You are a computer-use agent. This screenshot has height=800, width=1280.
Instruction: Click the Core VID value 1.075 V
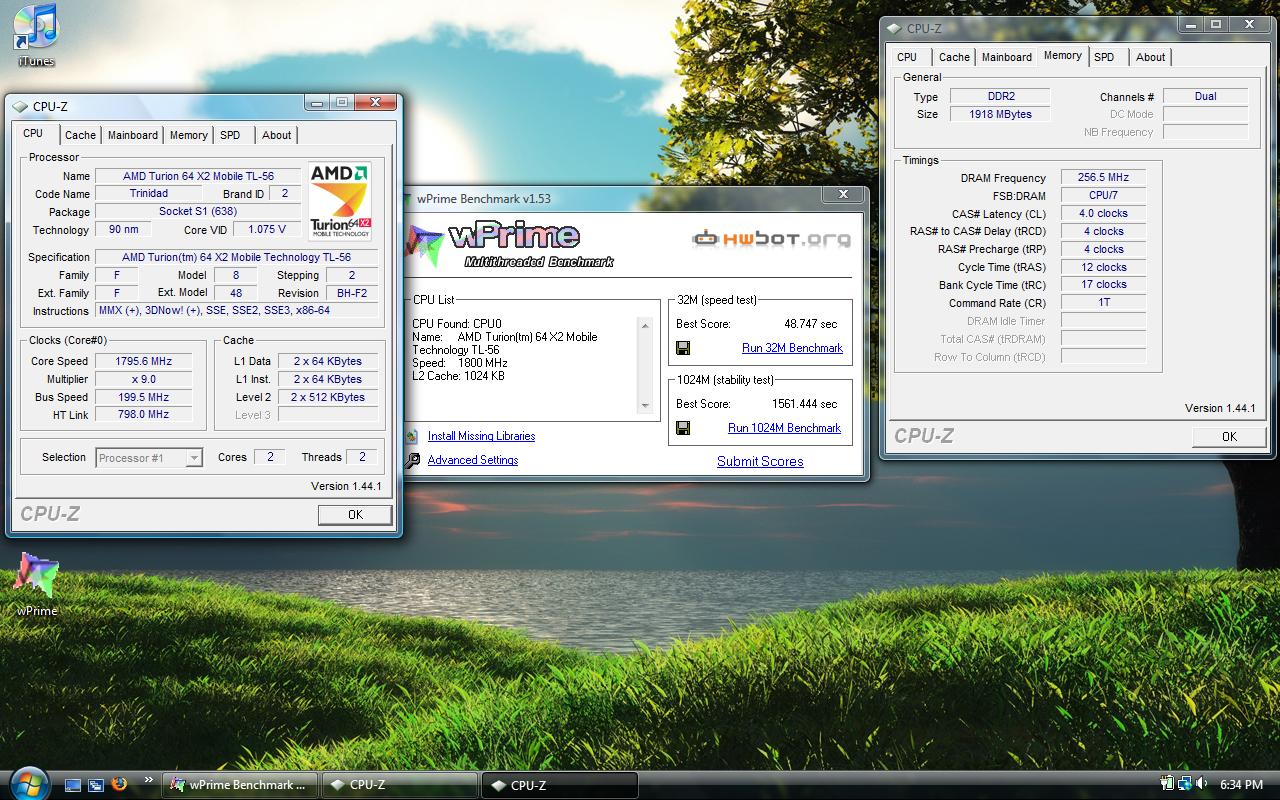tap(267, 229)
